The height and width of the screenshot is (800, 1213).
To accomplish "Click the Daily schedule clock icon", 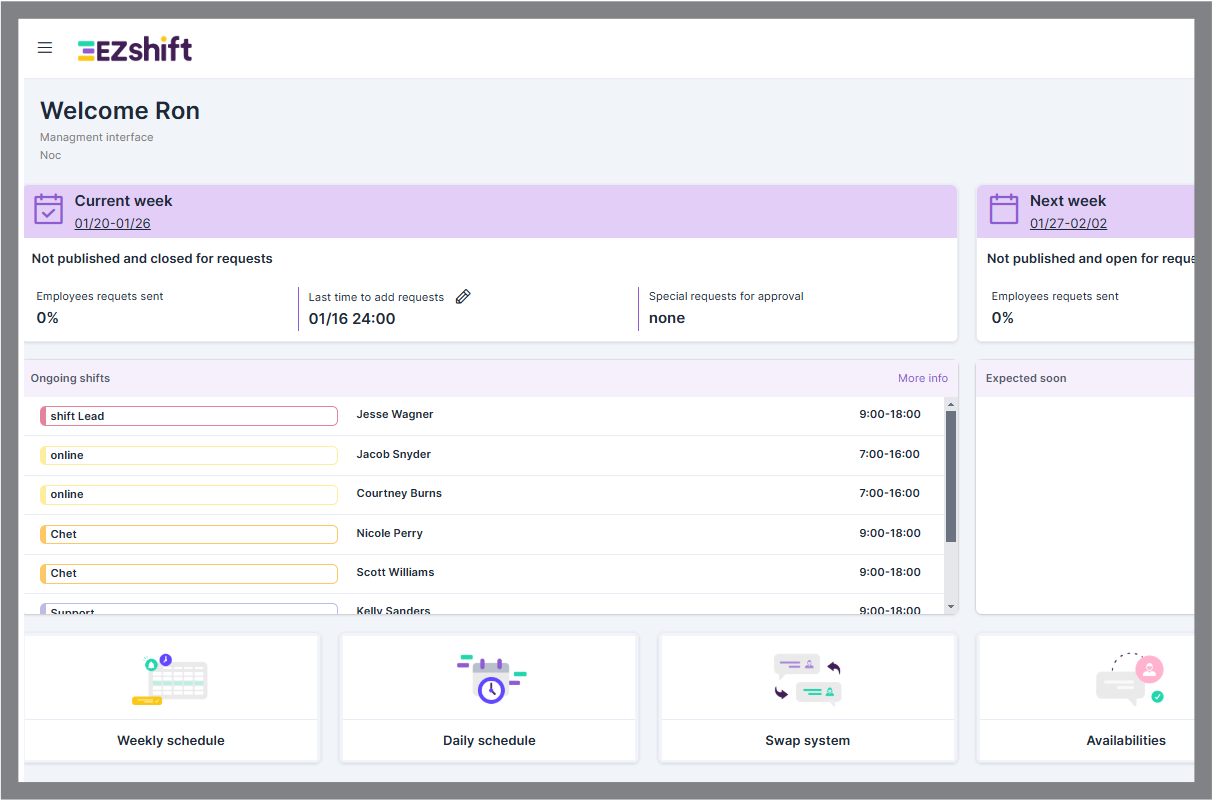I will 489,678.
